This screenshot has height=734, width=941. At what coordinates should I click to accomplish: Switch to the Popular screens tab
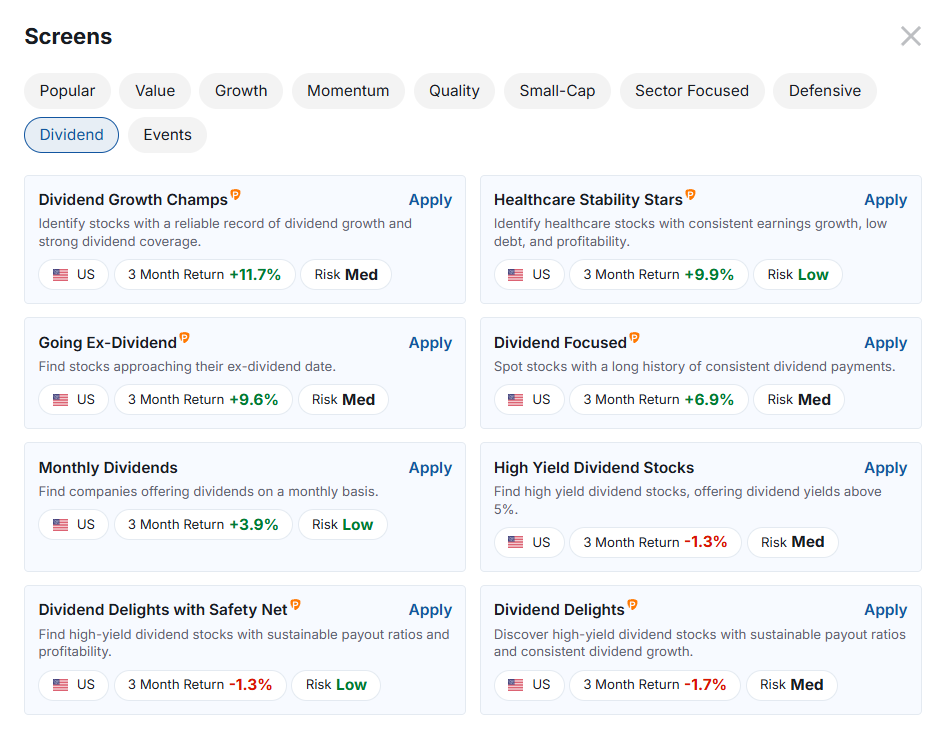click(x=67, y=90)
